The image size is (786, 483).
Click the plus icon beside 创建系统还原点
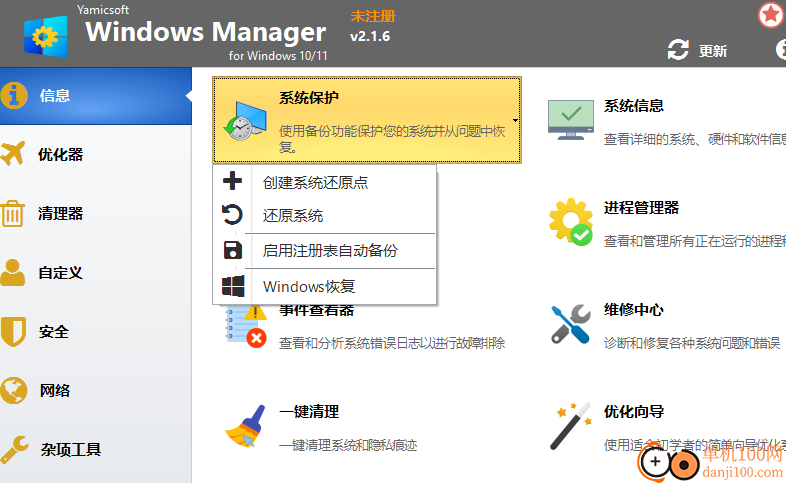pyautogui.click(x=232, y=181)
